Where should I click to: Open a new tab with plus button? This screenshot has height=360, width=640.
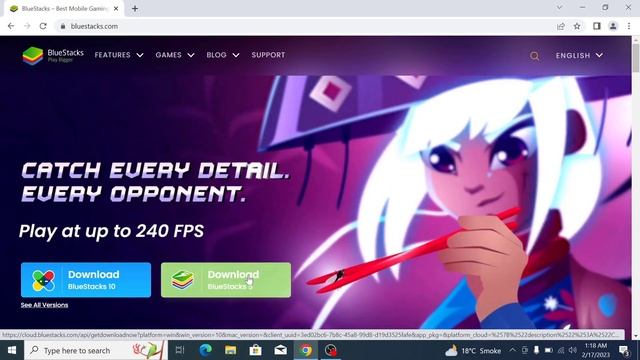point(135,8)
